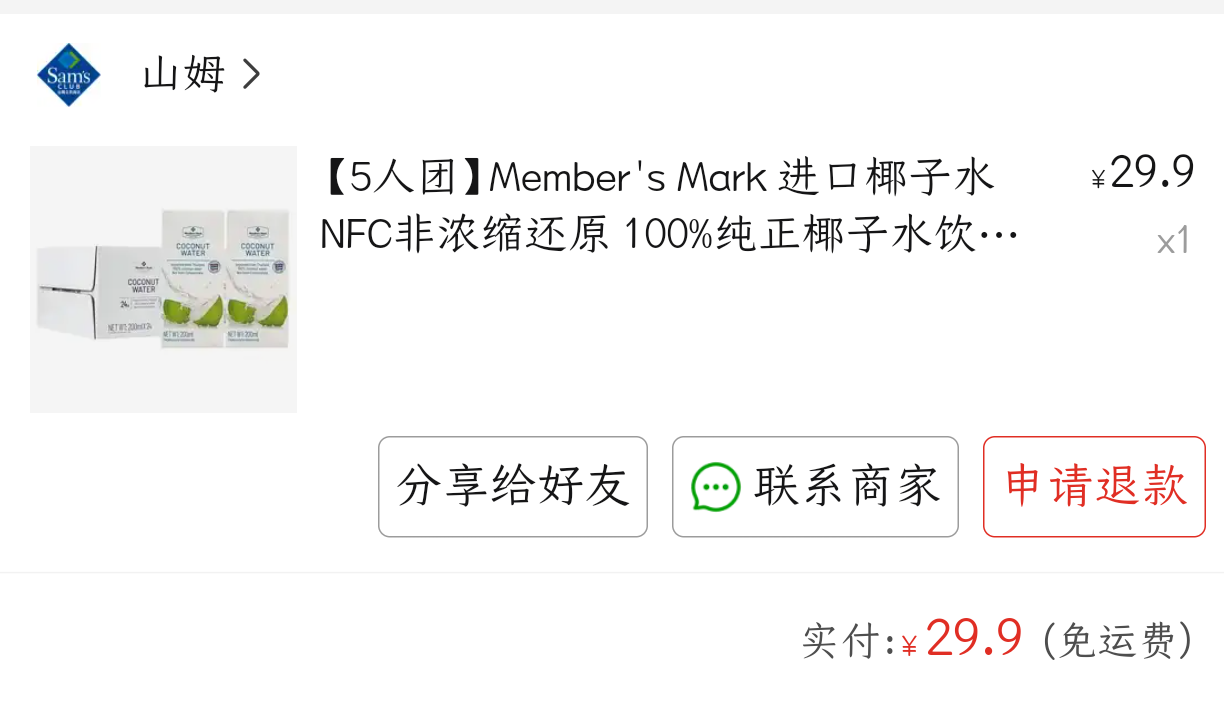Open product title starting with 【5人团】Member's Mark
The image size is (1224, 705).
tap(657, 178)
